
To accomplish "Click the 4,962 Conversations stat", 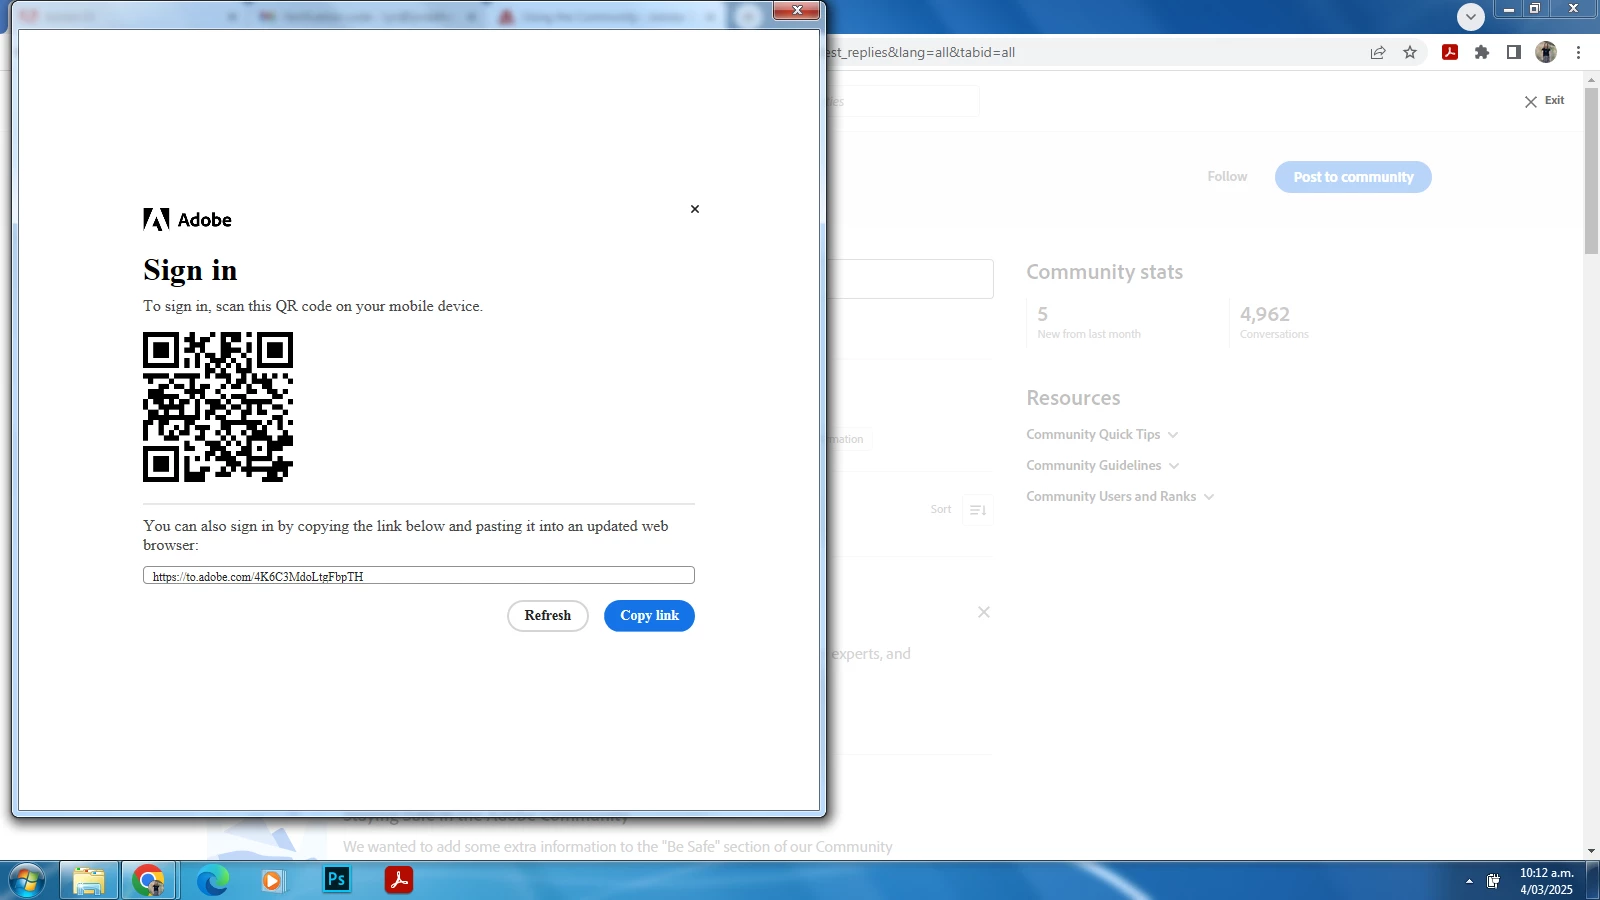I will [x=1274, y=322].
